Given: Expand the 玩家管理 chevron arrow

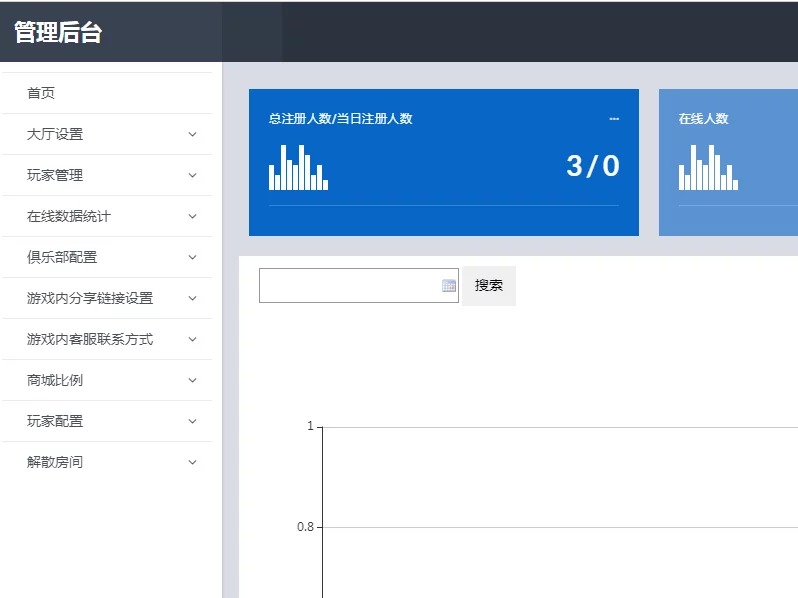Looking at the screenshot, I should click(193, 175).
